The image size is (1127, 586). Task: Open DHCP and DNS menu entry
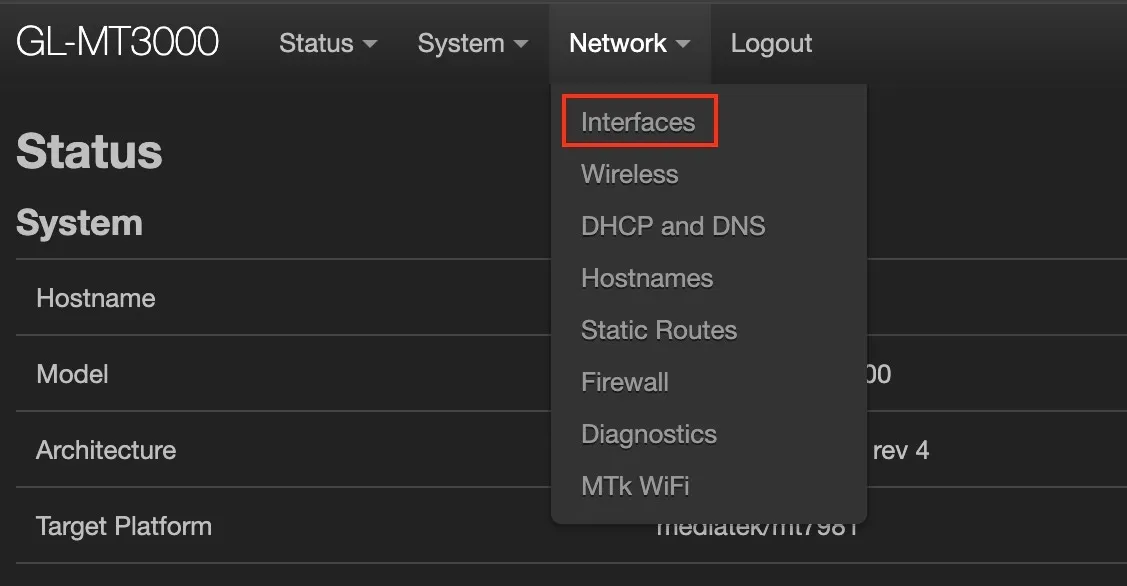673,226
